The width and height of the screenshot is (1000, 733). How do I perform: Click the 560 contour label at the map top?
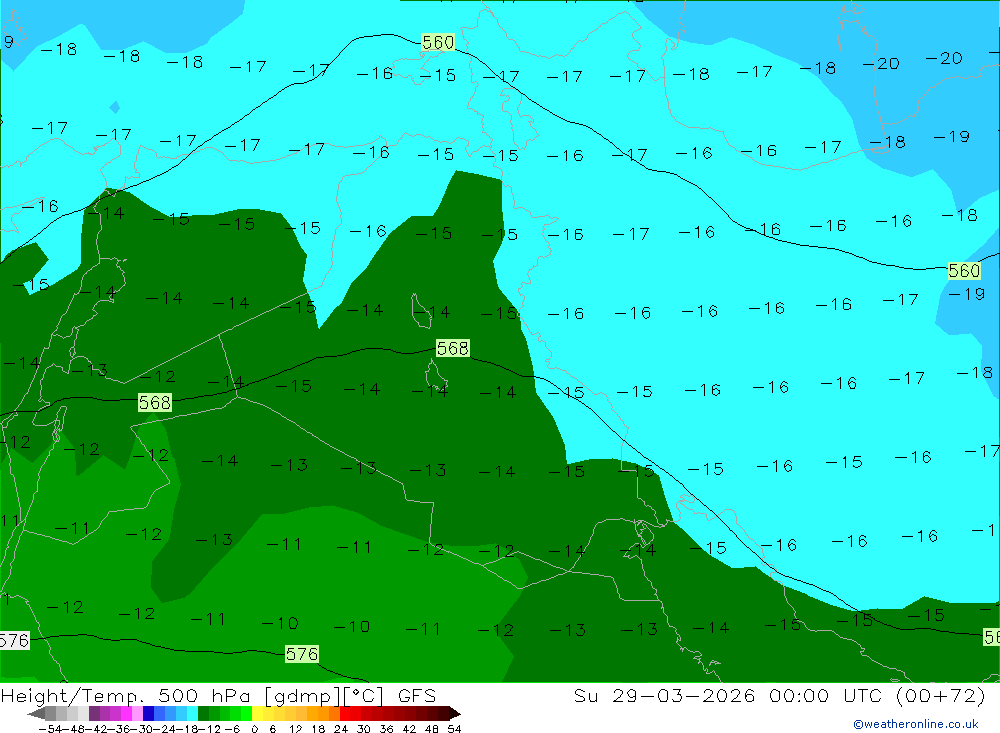[x=438, y=43]
